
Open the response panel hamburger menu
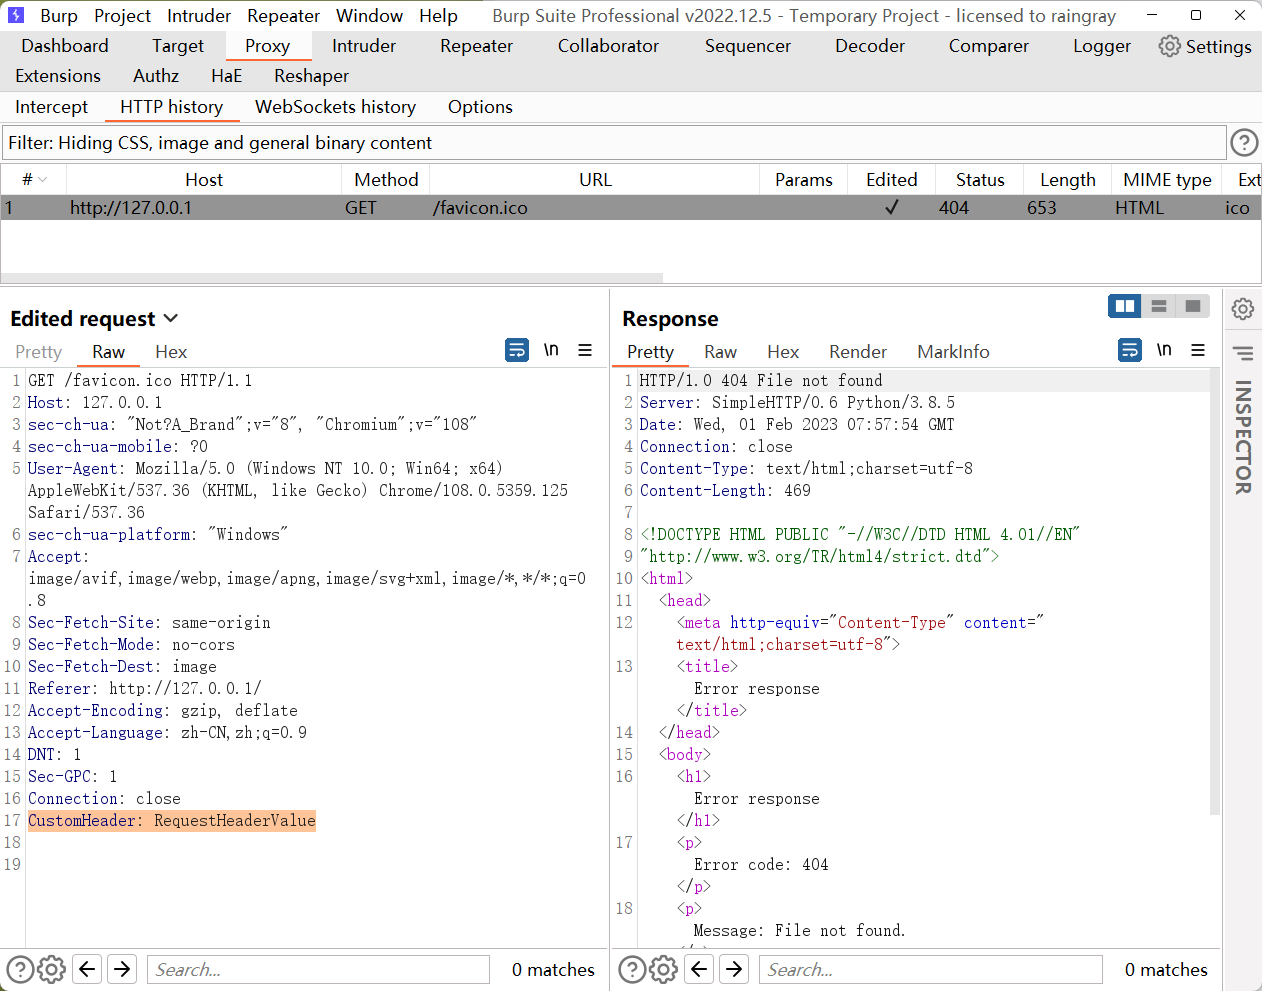click(x=1198, y=350)
